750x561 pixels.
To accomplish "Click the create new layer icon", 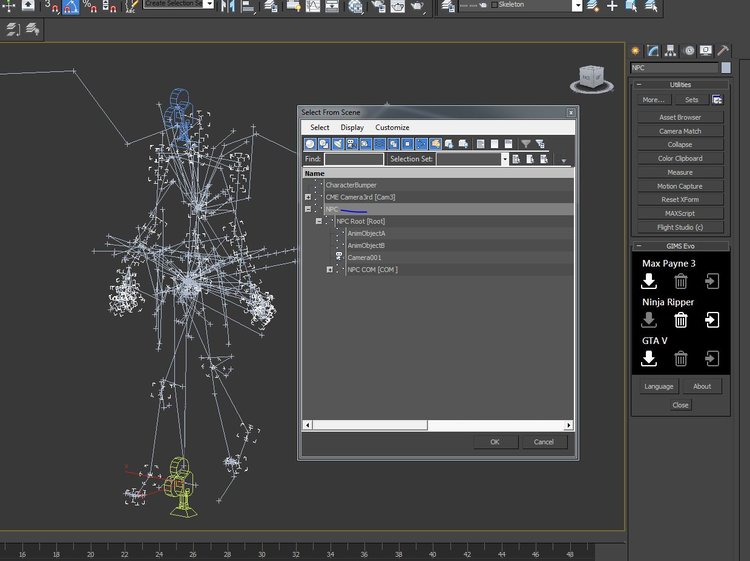I will pos(593,6).
